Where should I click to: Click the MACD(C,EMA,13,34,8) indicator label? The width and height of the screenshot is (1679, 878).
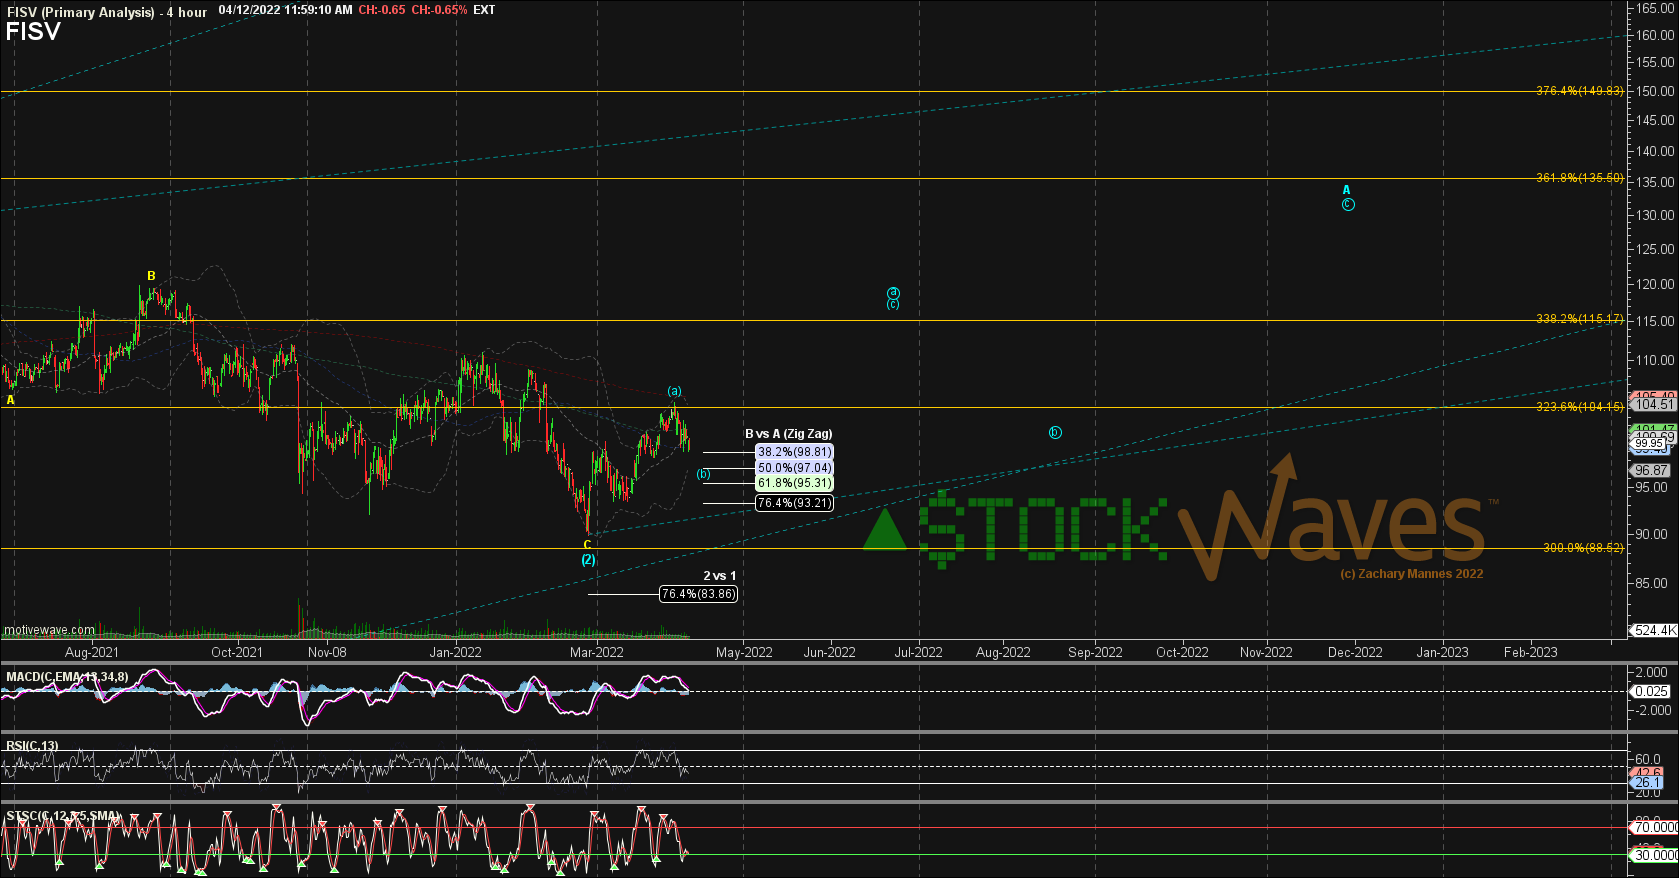pos(67,677)
